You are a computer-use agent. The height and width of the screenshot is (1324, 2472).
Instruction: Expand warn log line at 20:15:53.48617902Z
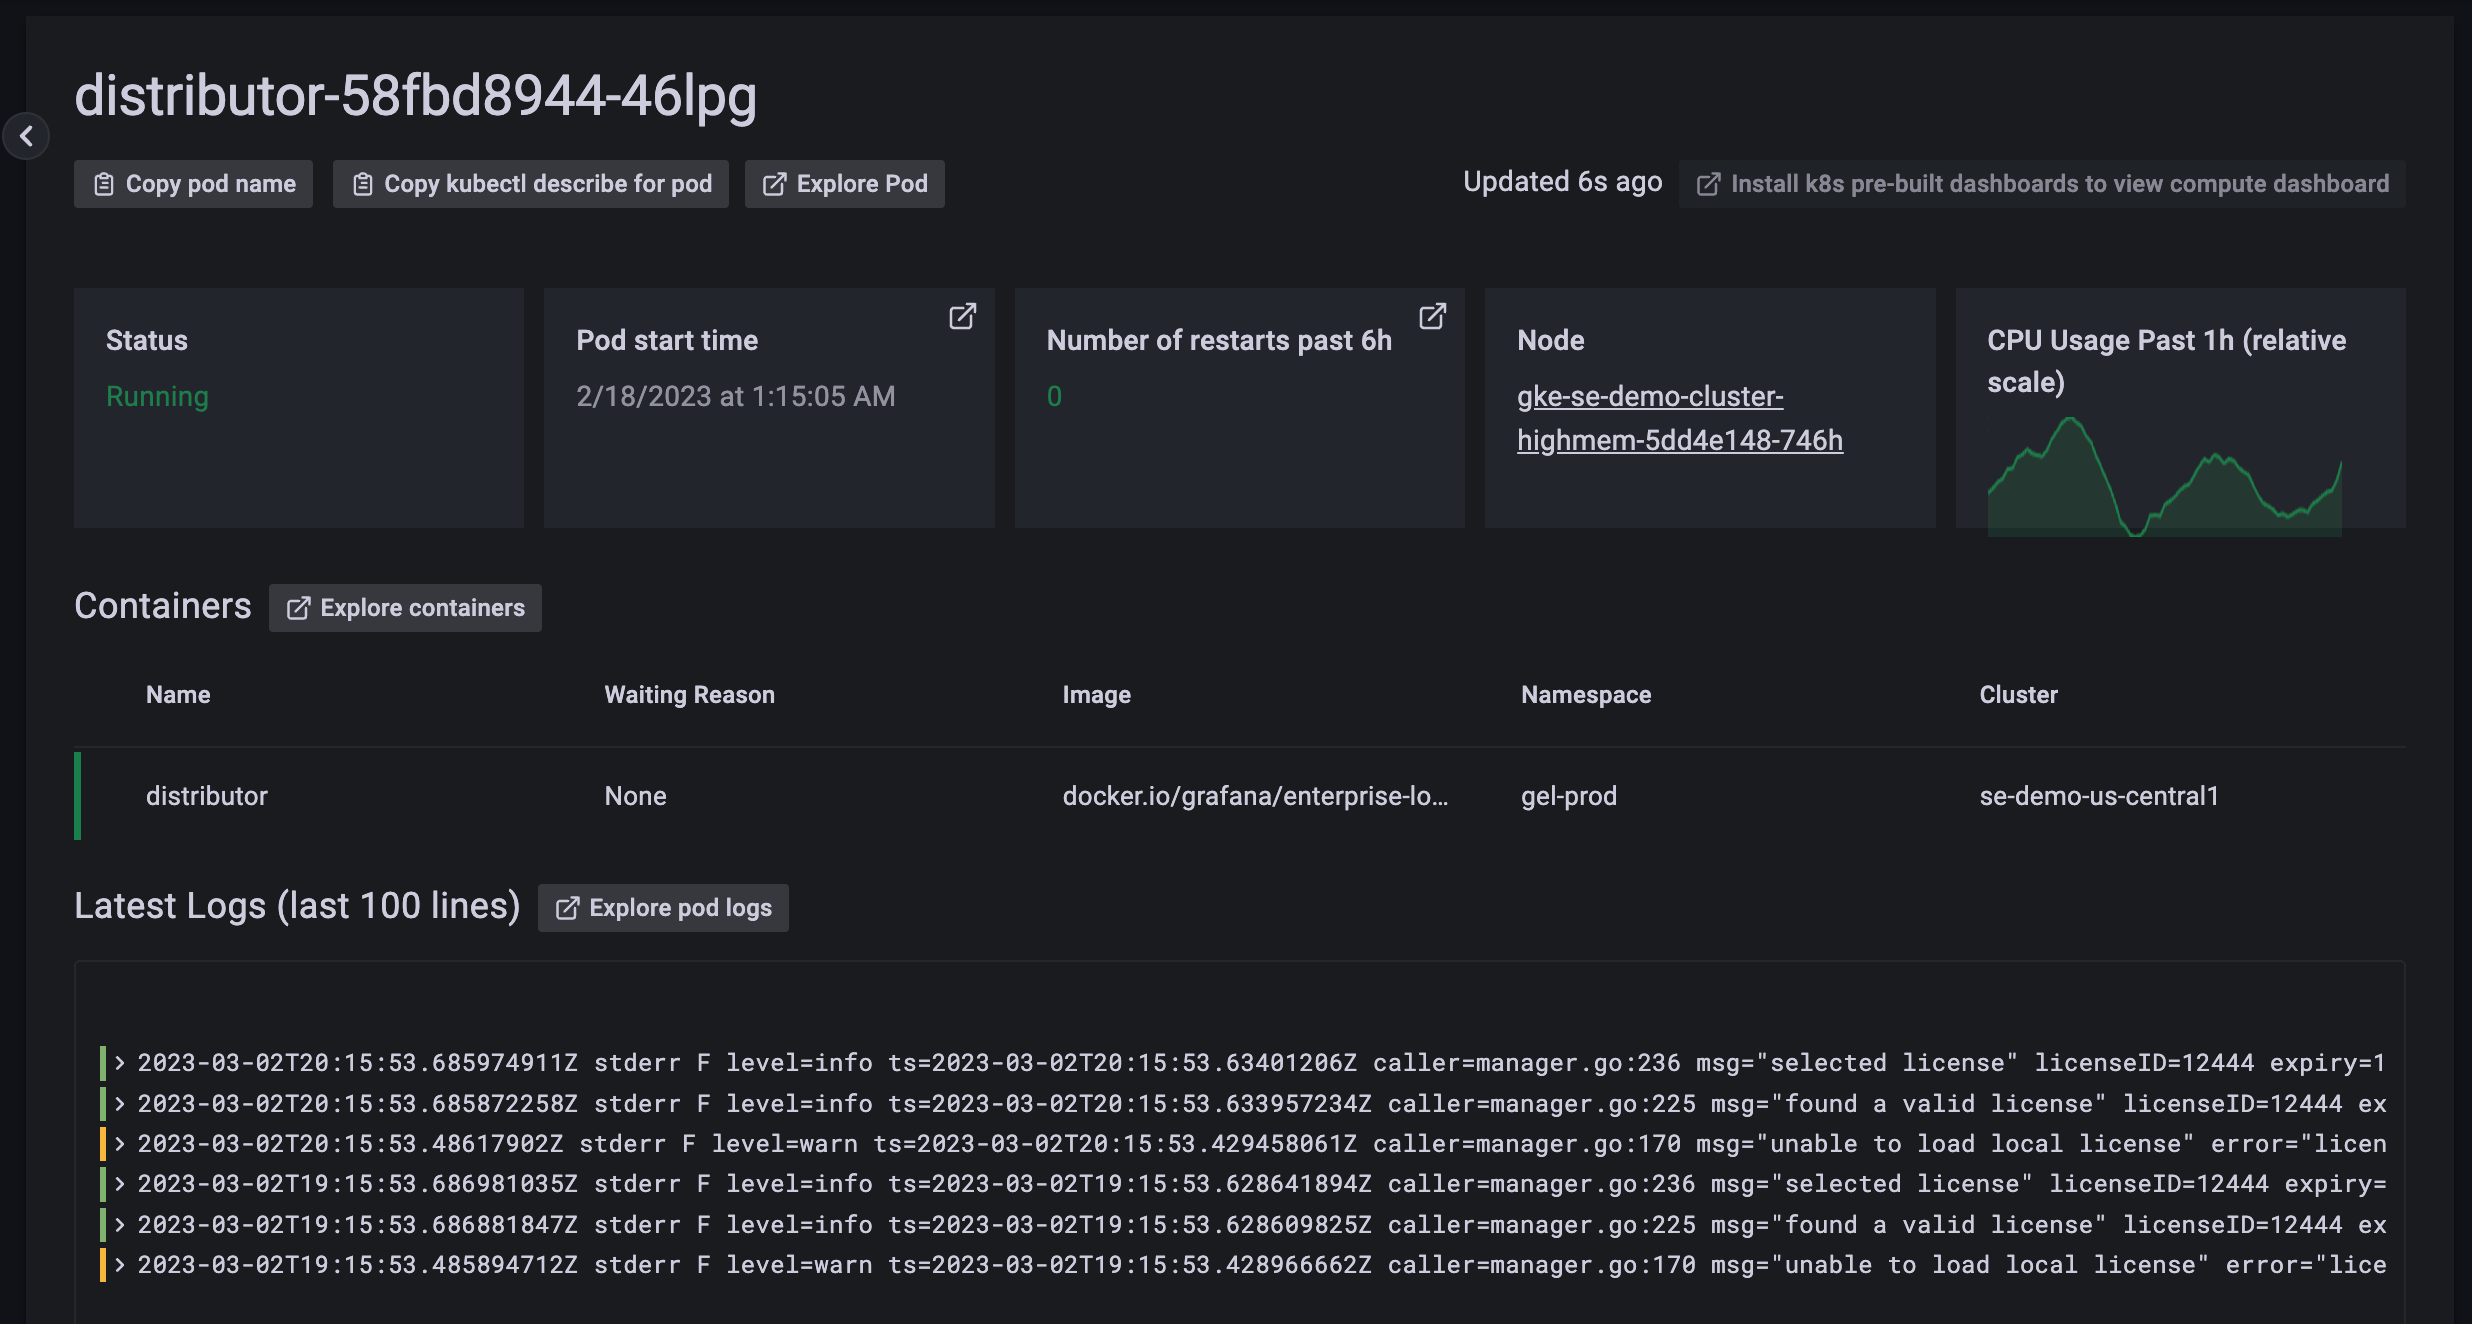pyautogui.click(x=120, y=1144)
